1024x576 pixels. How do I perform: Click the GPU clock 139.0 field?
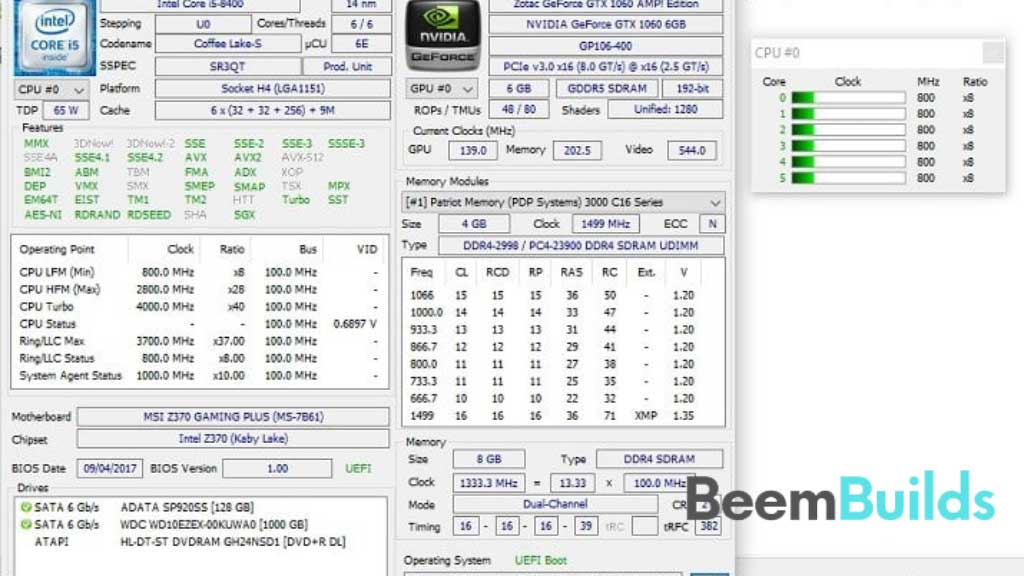[473, 150]
